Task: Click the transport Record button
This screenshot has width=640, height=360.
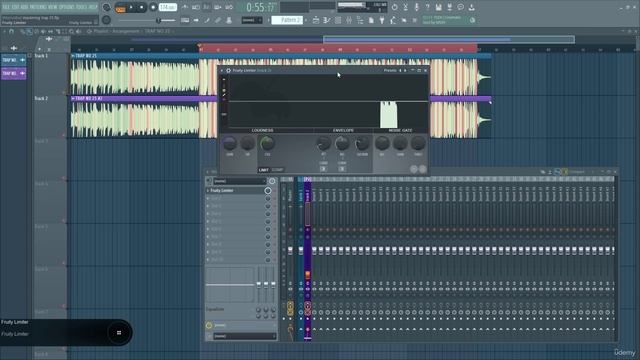Action: click(153, 7)
